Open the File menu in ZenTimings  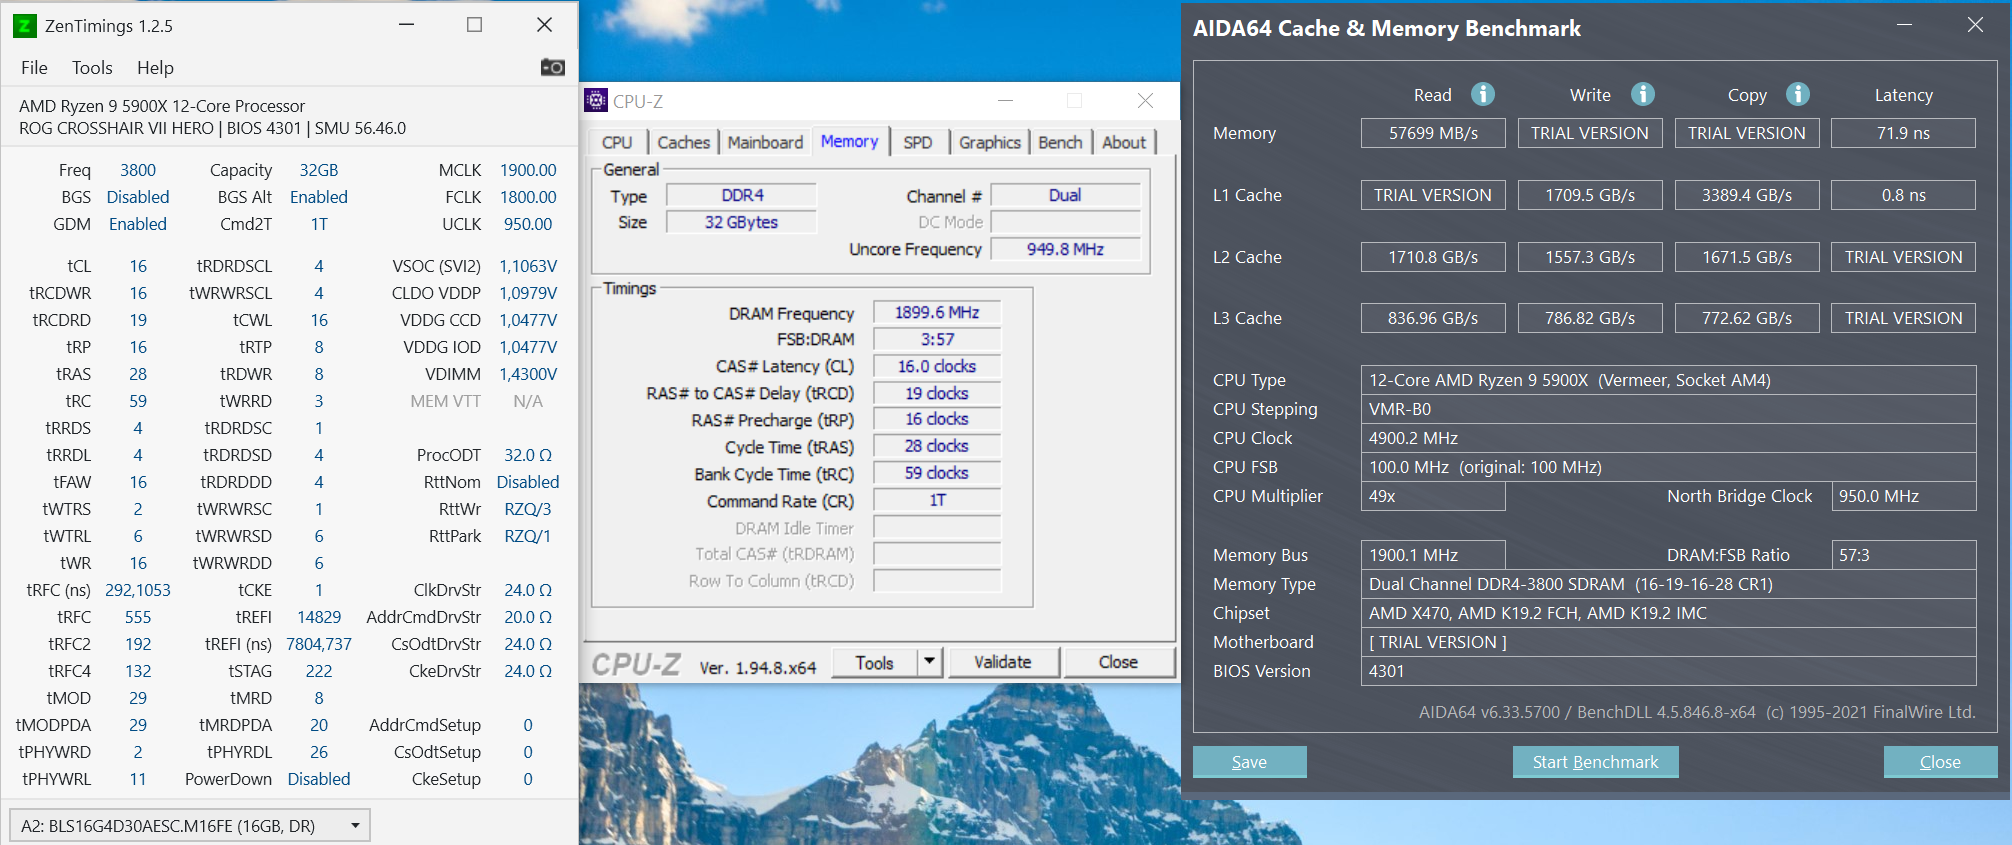[x=34, y=67]
